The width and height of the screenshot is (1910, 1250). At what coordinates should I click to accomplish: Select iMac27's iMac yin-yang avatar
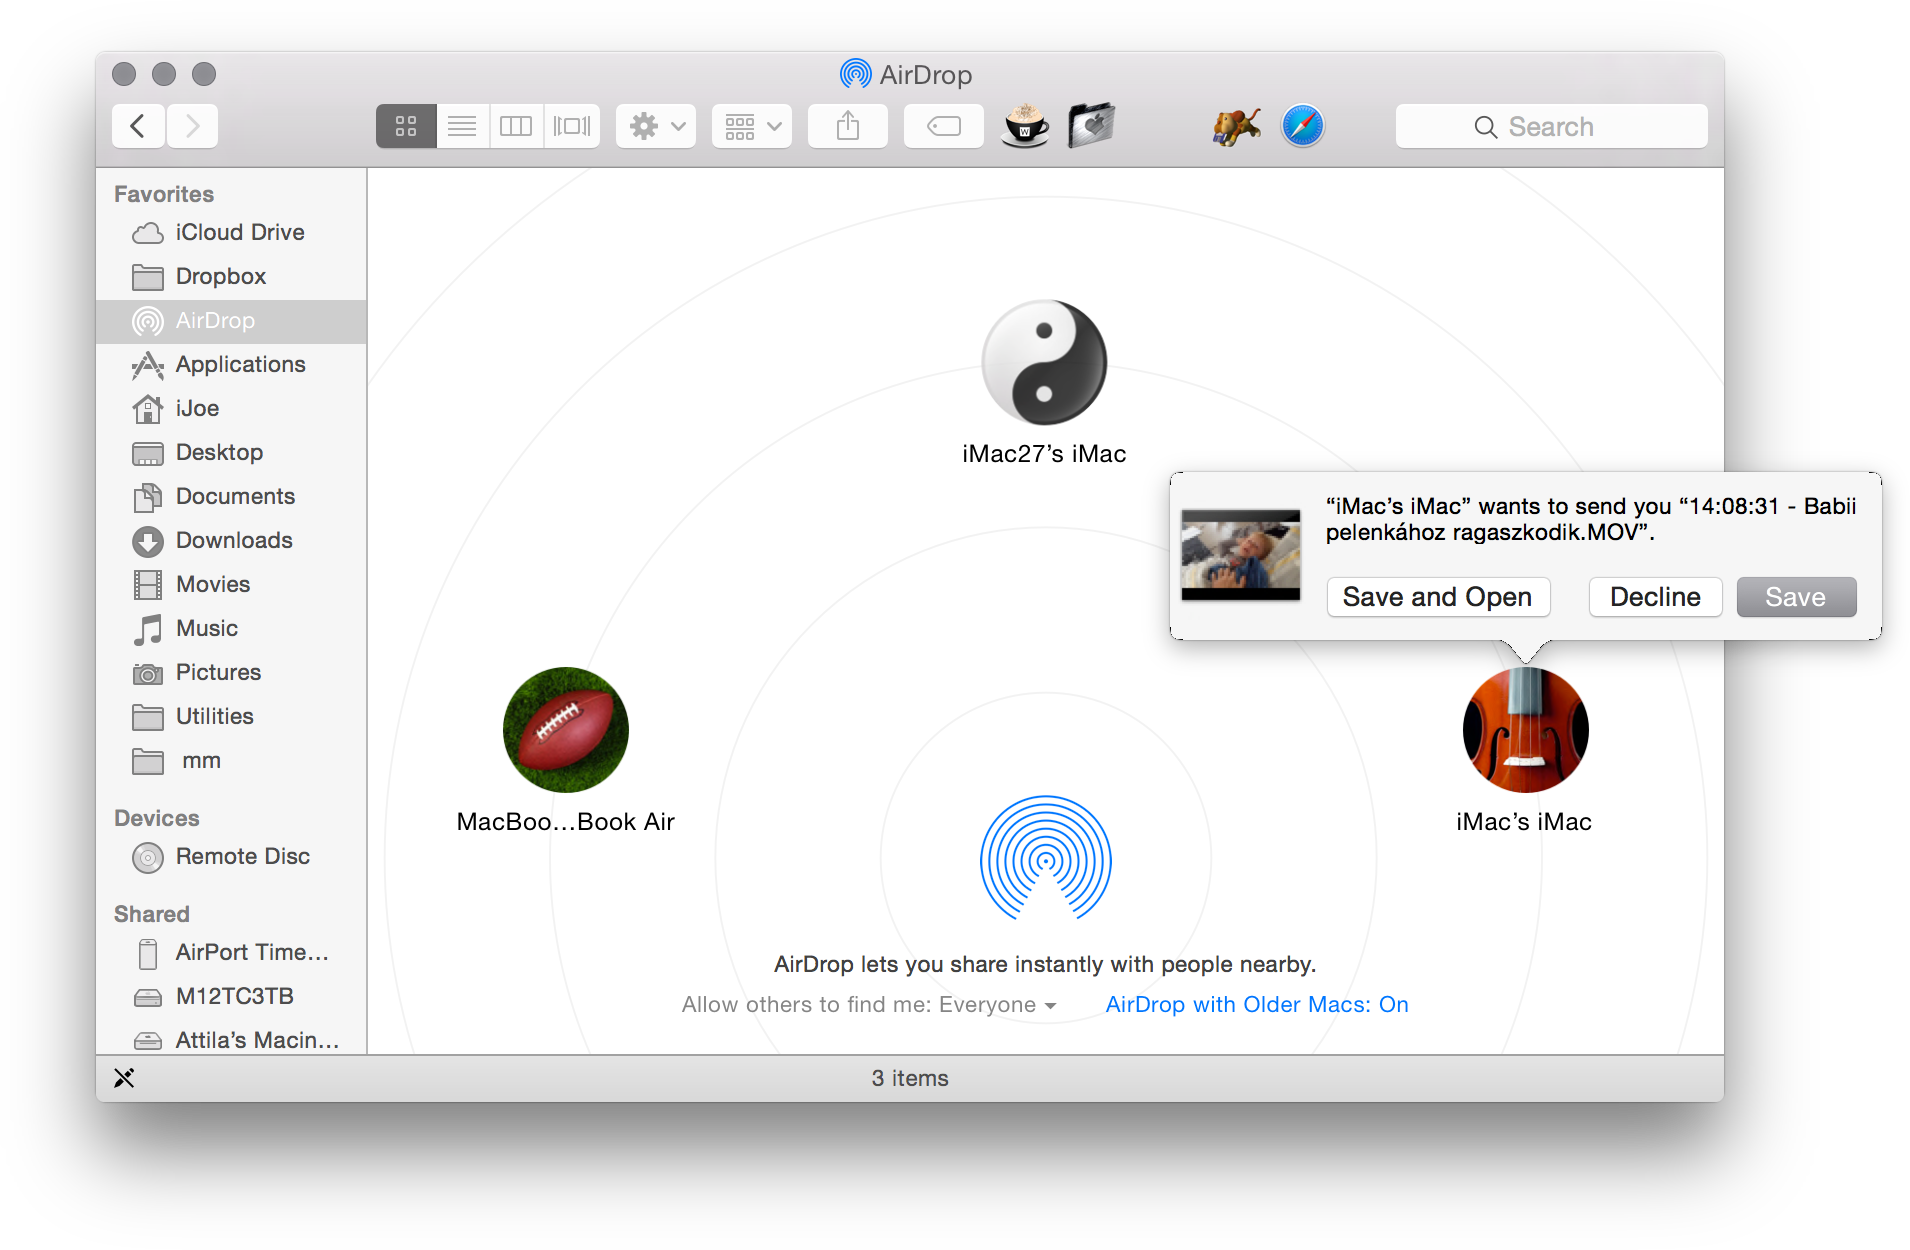[x=1044, y=362]
